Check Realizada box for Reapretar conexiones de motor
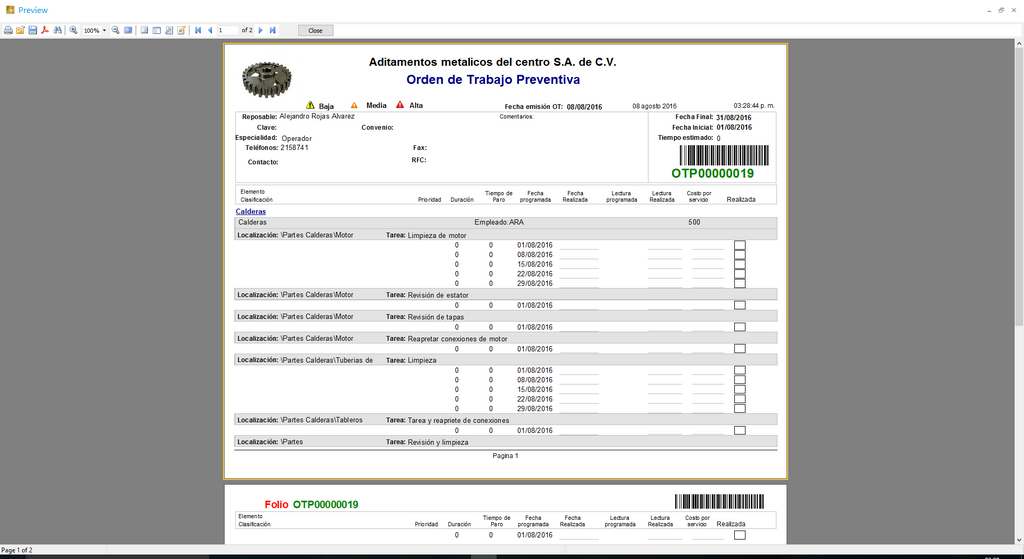Image resolution: width=1024 pixels, height=559 pixels. 740,349
